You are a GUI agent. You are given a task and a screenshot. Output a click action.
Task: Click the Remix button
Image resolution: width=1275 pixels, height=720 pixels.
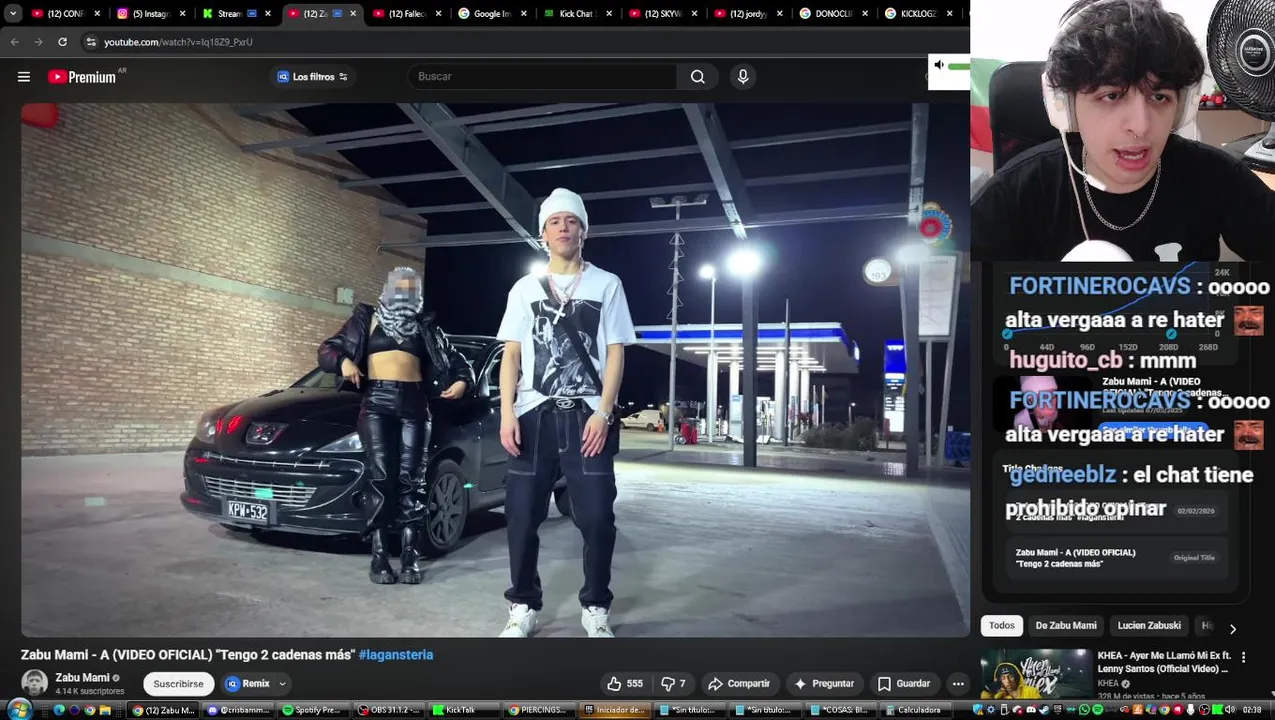(x=248, y=684)
